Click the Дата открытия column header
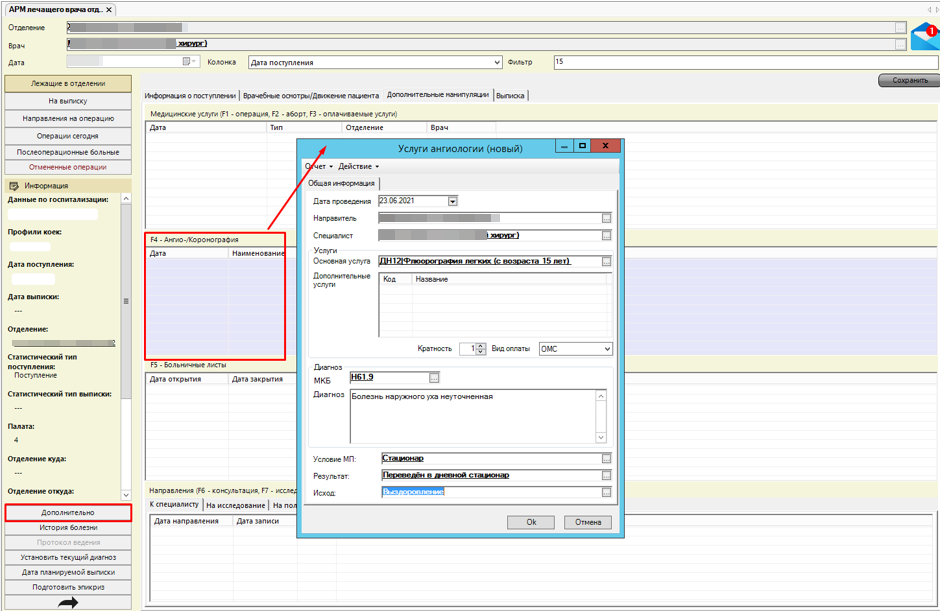 (x=187, y=380)
